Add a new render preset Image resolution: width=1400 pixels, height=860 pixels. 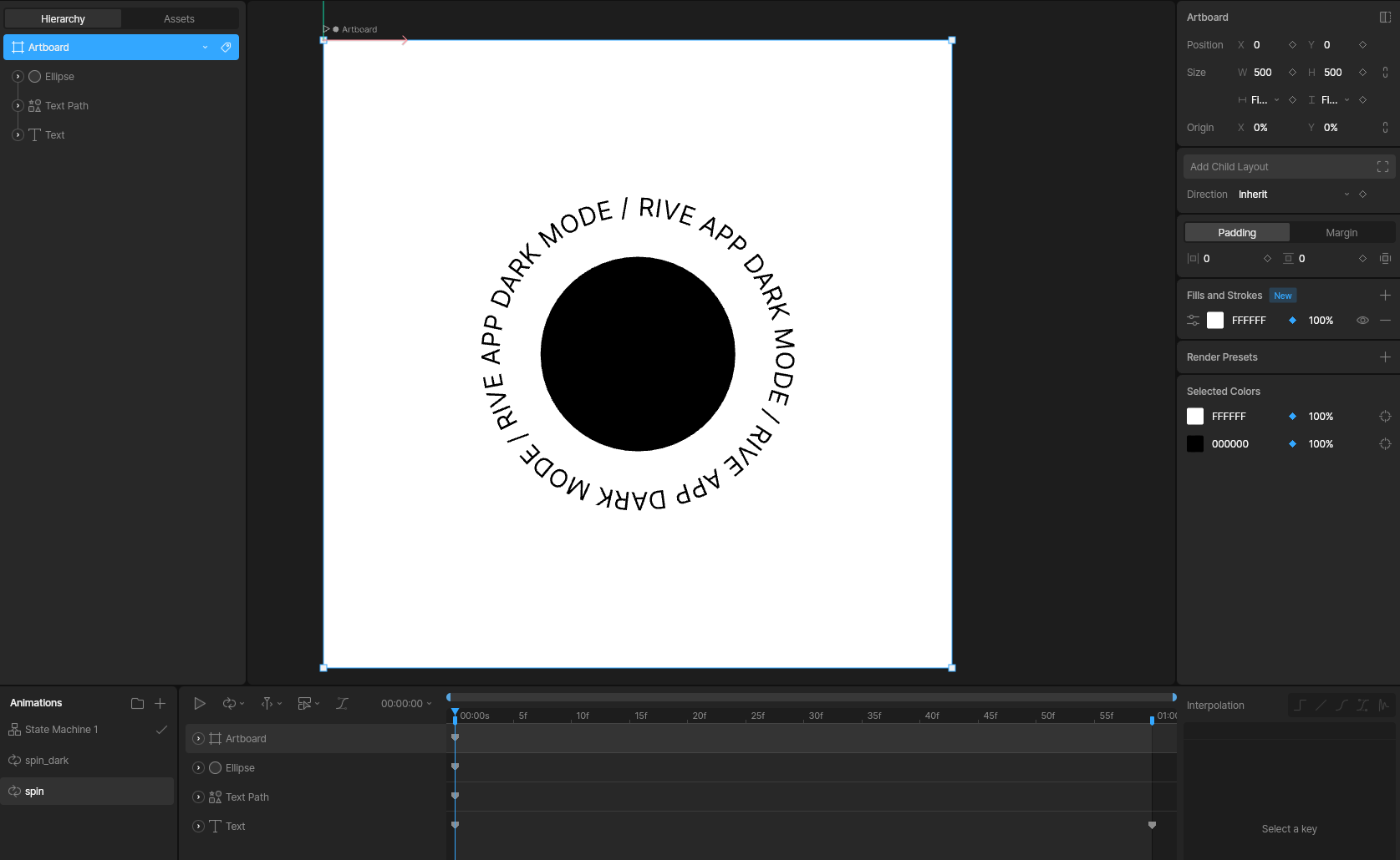coord(1385,357)
